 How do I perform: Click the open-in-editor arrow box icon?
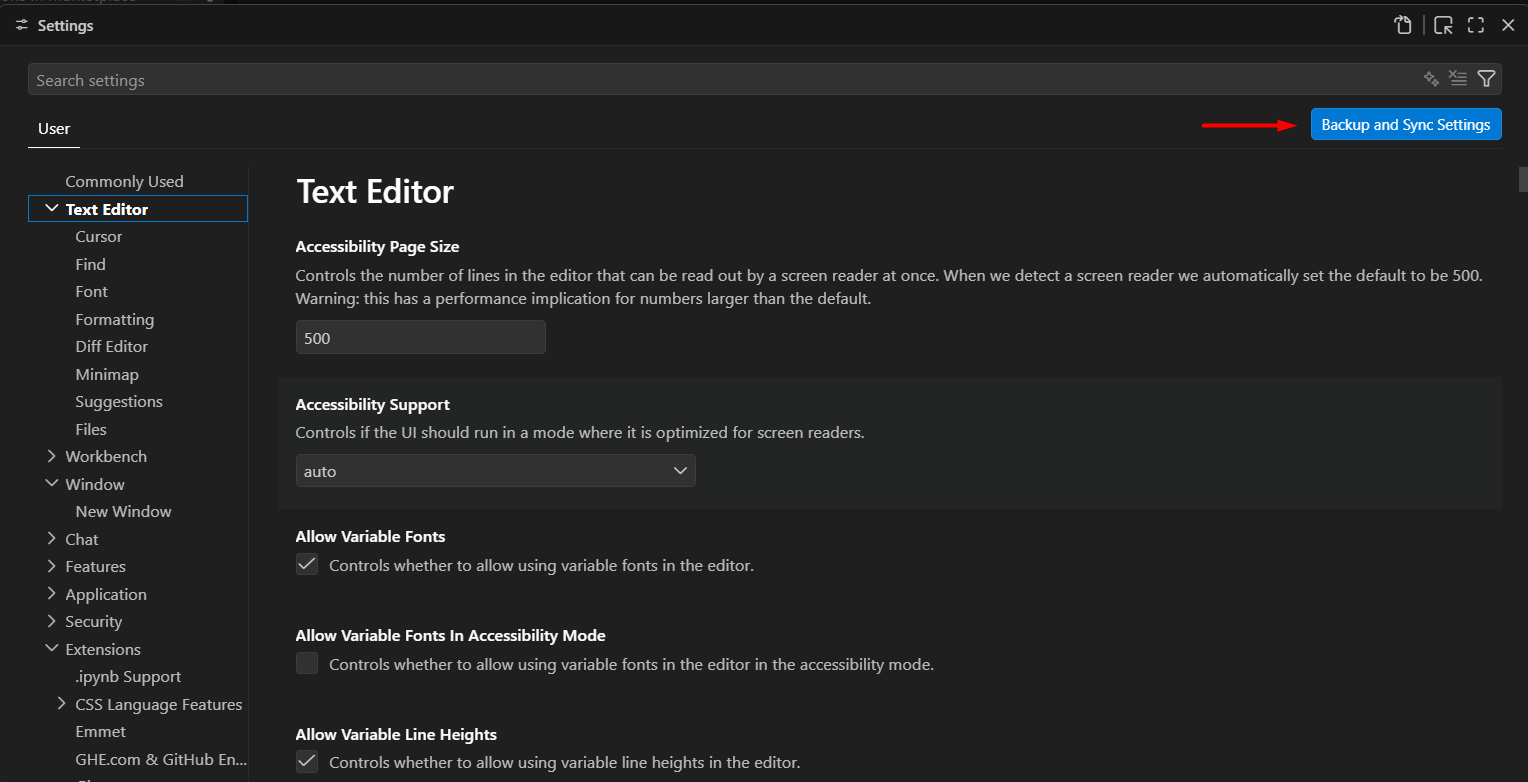click(1443, 26)
